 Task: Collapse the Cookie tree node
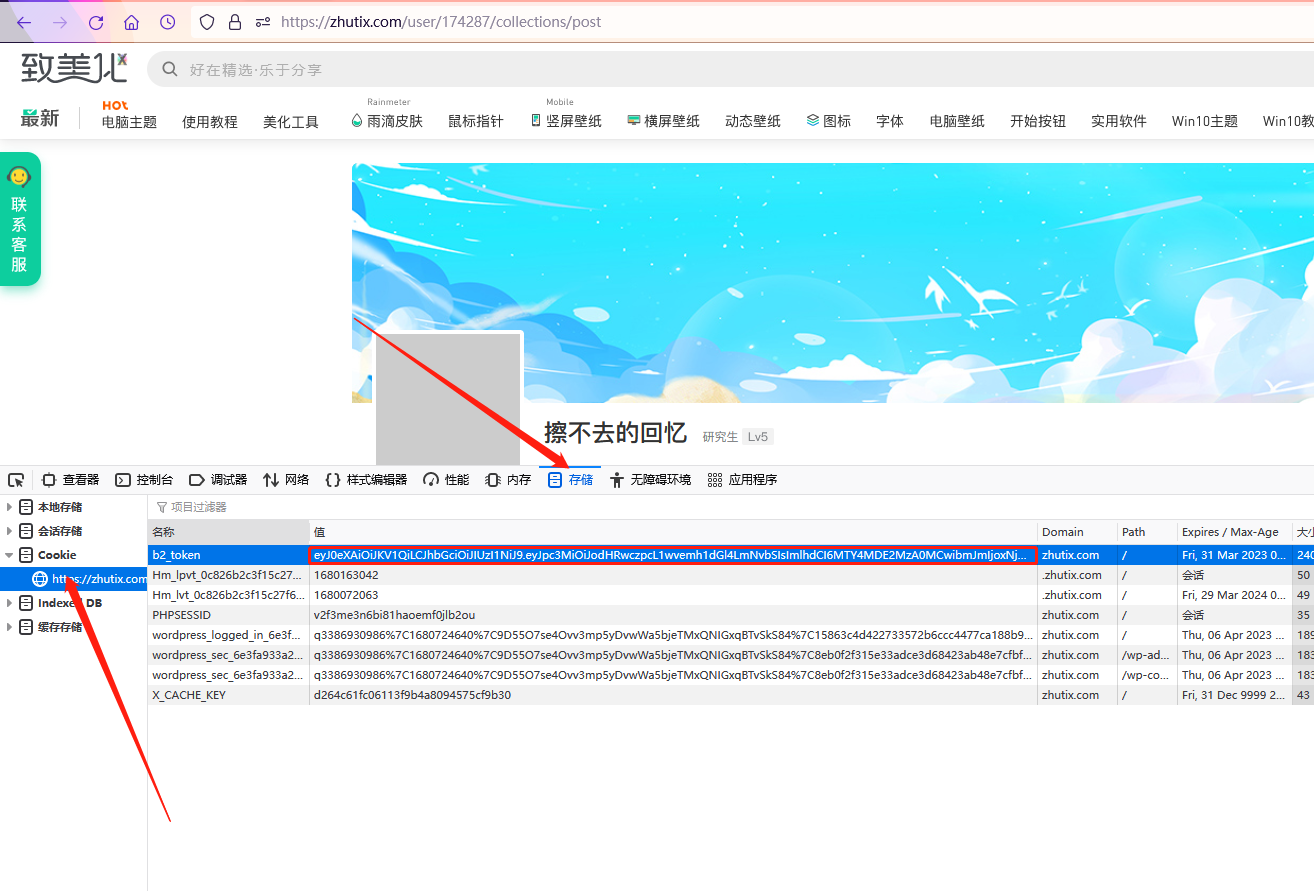click(10, 555)
